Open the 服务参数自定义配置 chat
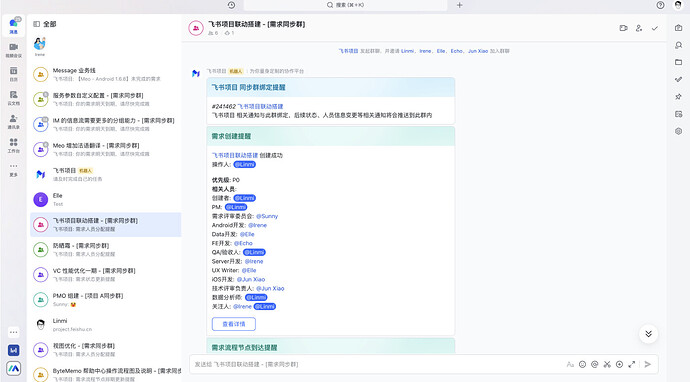 (x=106, y=99)
